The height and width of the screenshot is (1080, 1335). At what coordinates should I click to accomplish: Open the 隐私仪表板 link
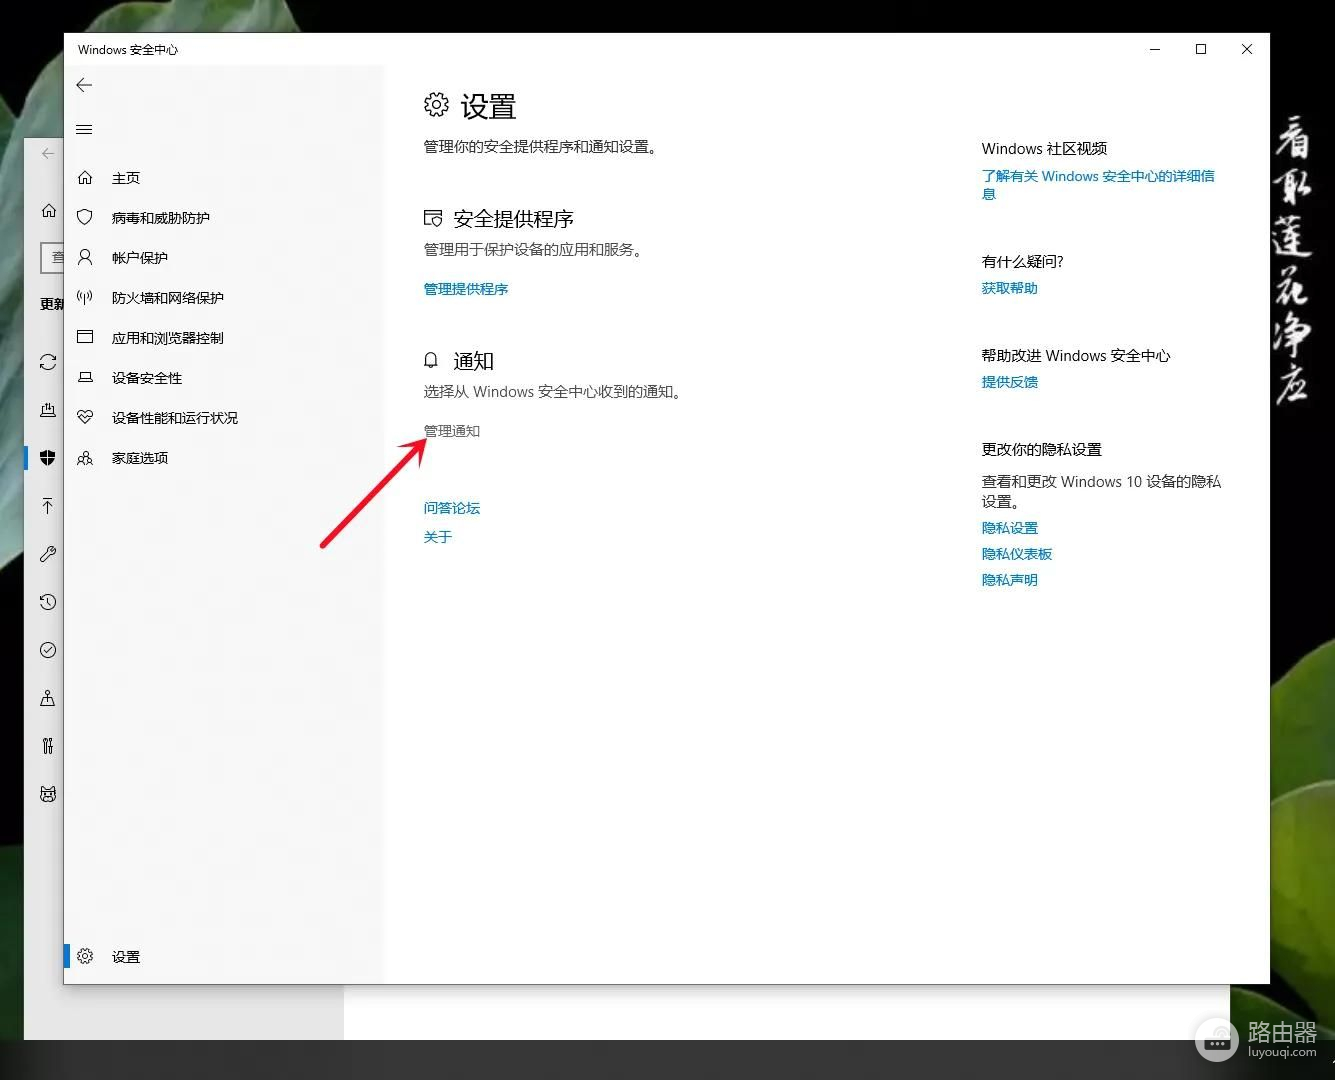(x=1017, y=554)
